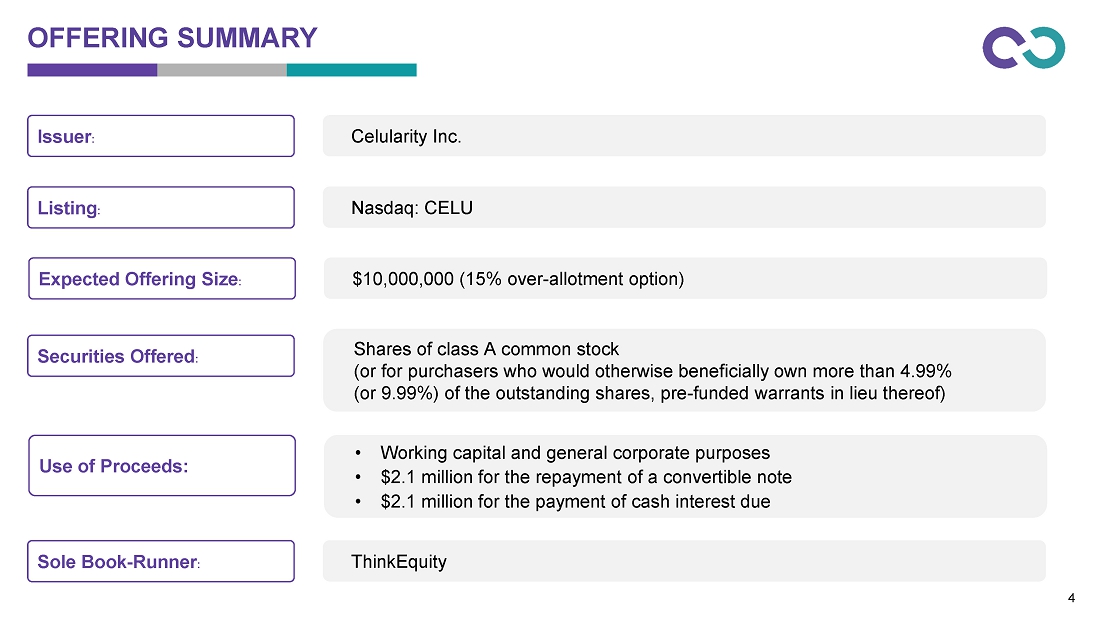Select the teal segment of the title bar
Viewport: 1100px width, 619px height.
[x=351, y=70]
